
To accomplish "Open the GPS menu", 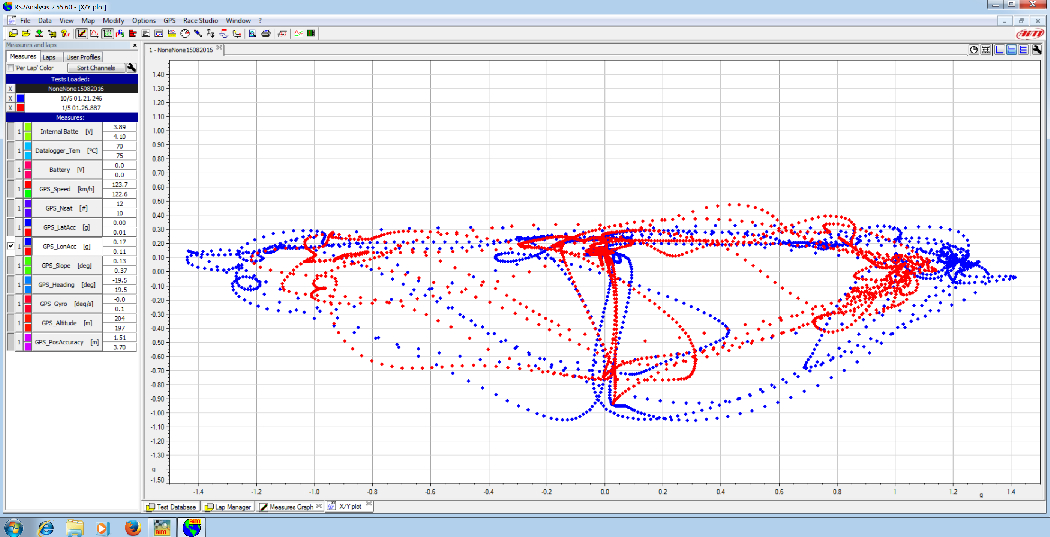I will click(x=169, y=21).
